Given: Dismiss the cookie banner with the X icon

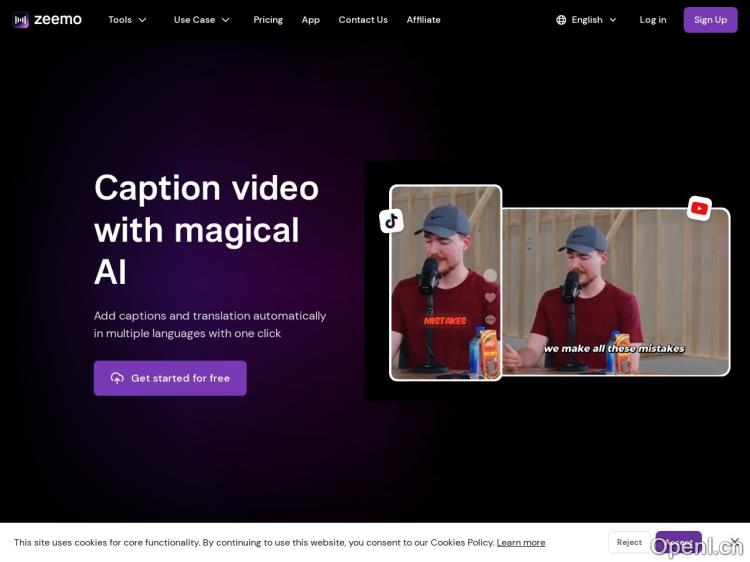Looking at the screenshot, I should coord(734,542).
